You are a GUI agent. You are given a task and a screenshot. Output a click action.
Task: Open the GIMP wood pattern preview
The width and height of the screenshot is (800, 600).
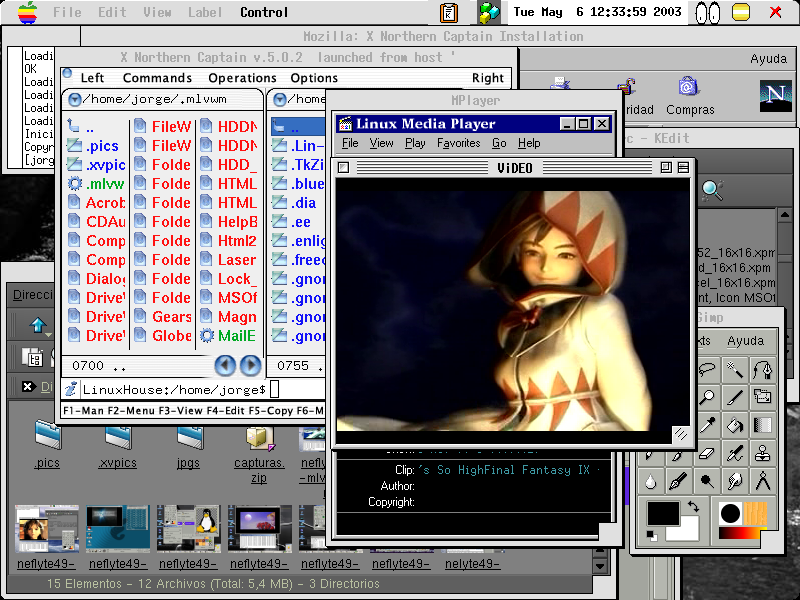[755, 514]
